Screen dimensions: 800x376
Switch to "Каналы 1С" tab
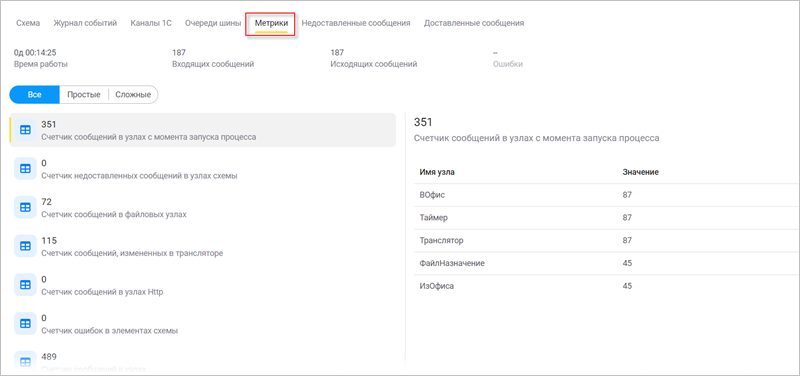click(x=151, y=23)
